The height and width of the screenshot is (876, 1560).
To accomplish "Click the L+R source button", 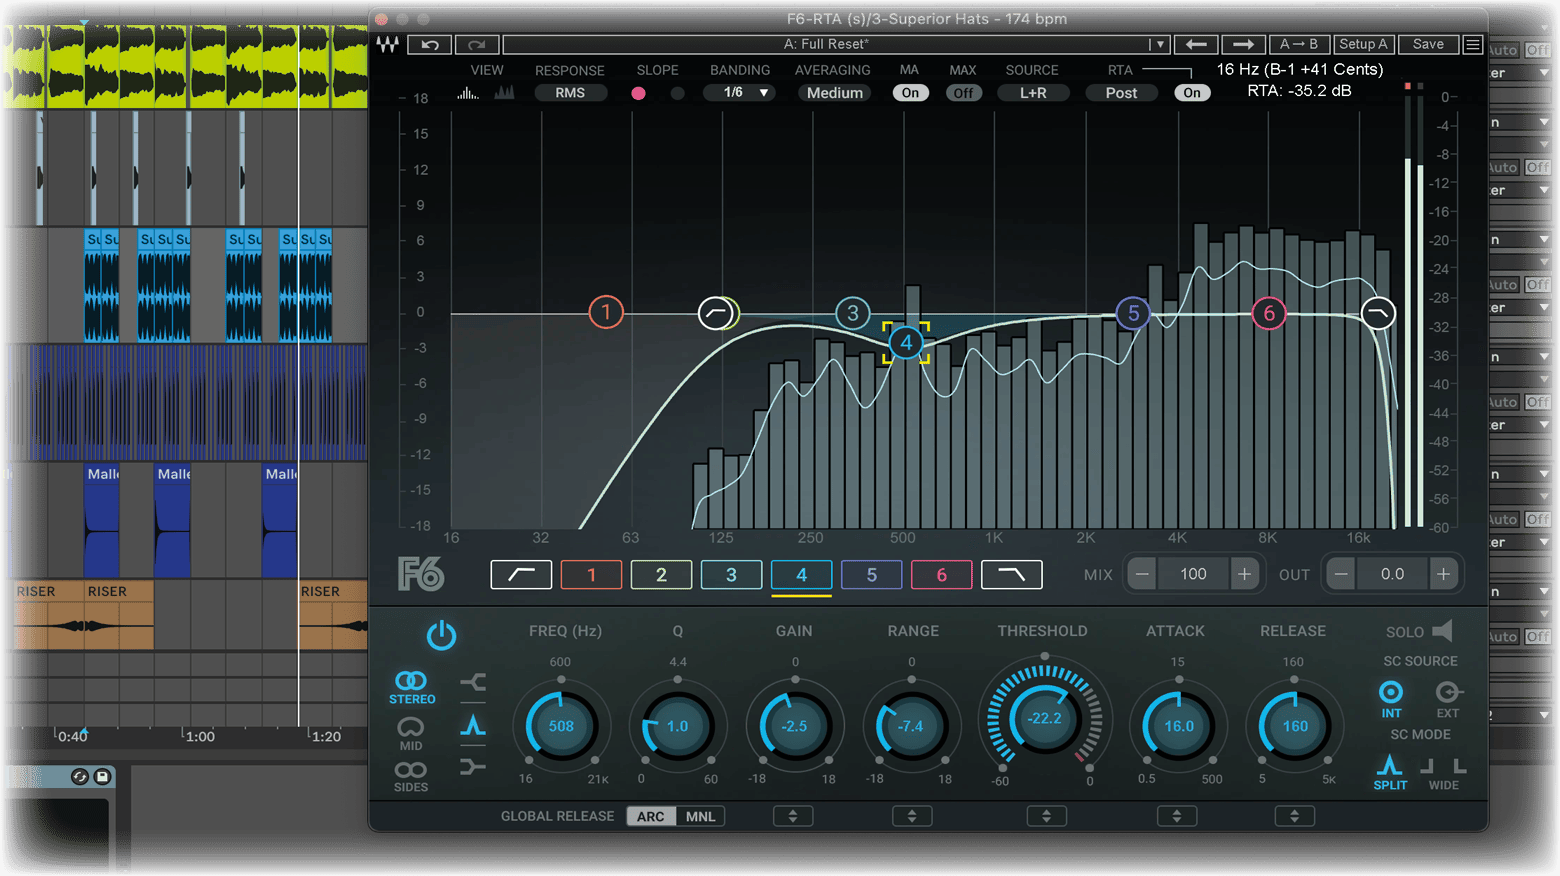I will 1033,93.
